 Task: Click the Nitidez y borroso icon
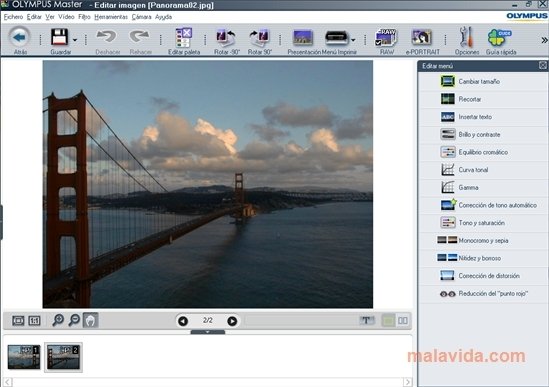point(447,258)
